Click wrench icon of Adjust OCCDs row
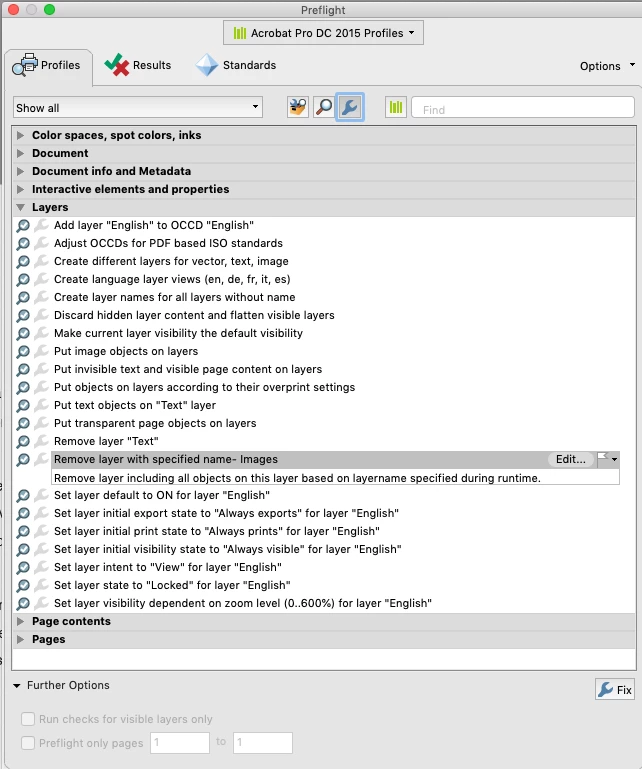Viewport: 642px width, 769px height. (42, 243)
